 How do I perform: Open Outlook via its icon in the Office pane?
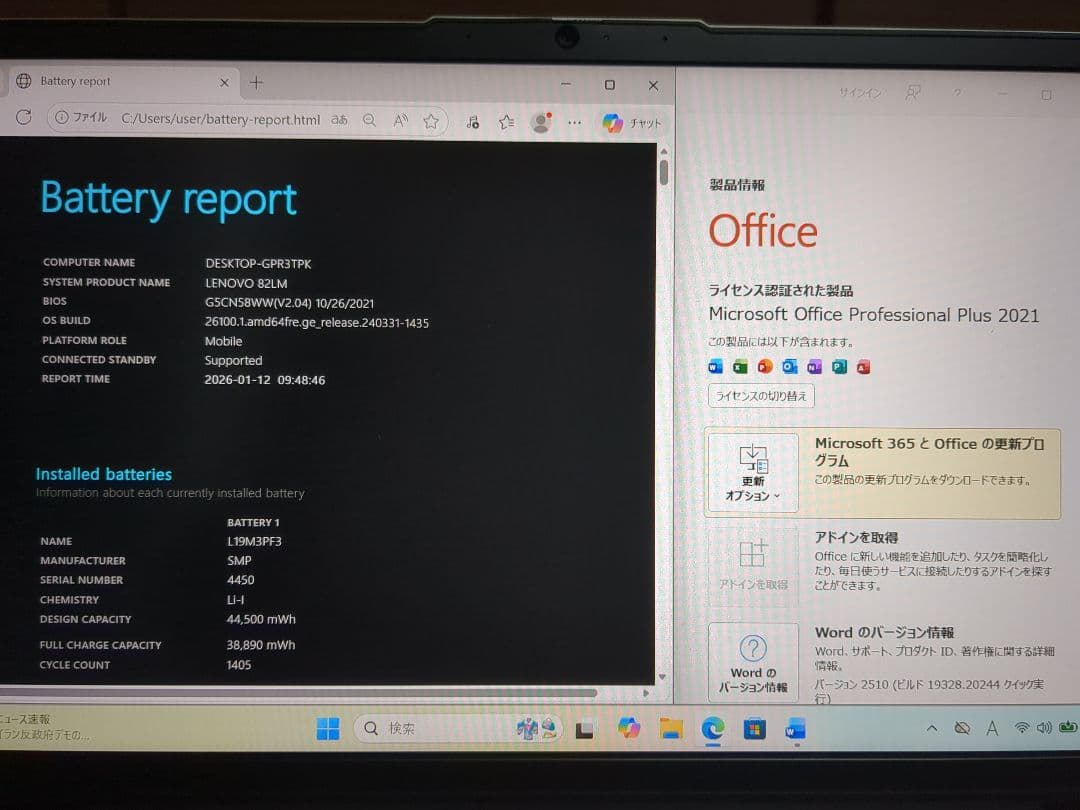click(788, 367)
